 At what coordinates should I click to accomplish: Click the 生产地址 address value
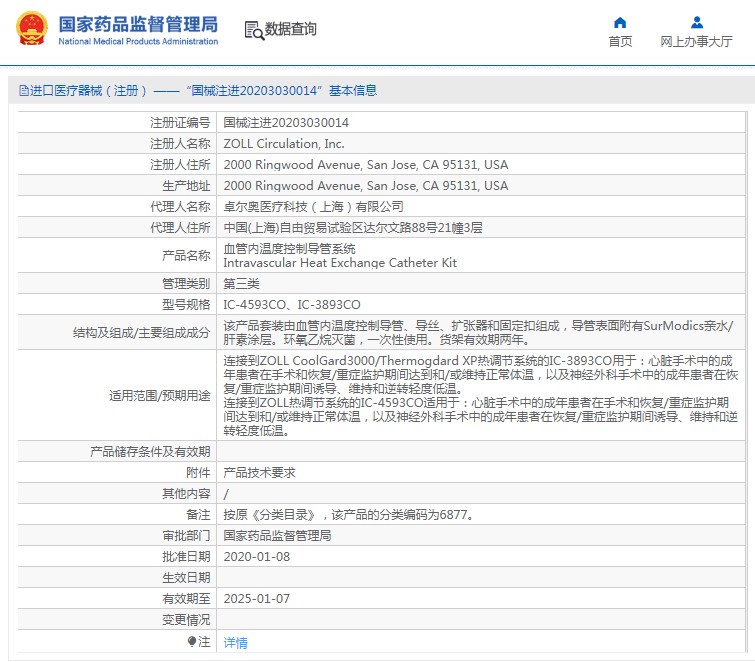pyautogui.click(x=366, y=186)
